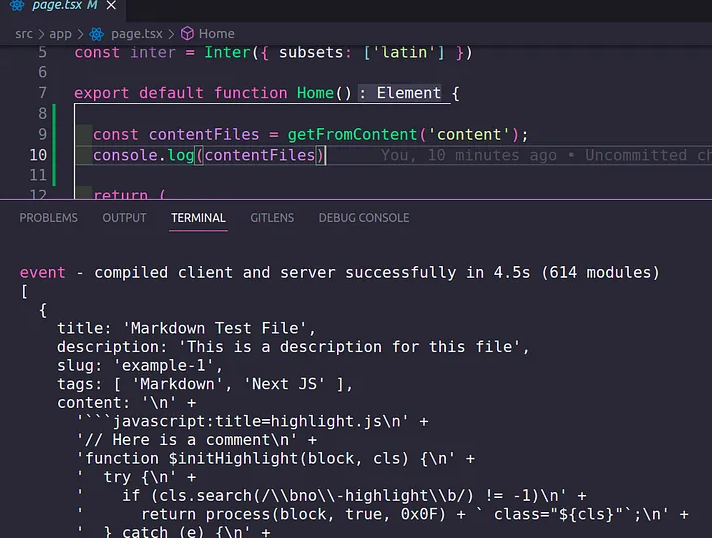The image size is (712, 538).
Task: Close the page.tsx editor tab
Action: point(113,6)
